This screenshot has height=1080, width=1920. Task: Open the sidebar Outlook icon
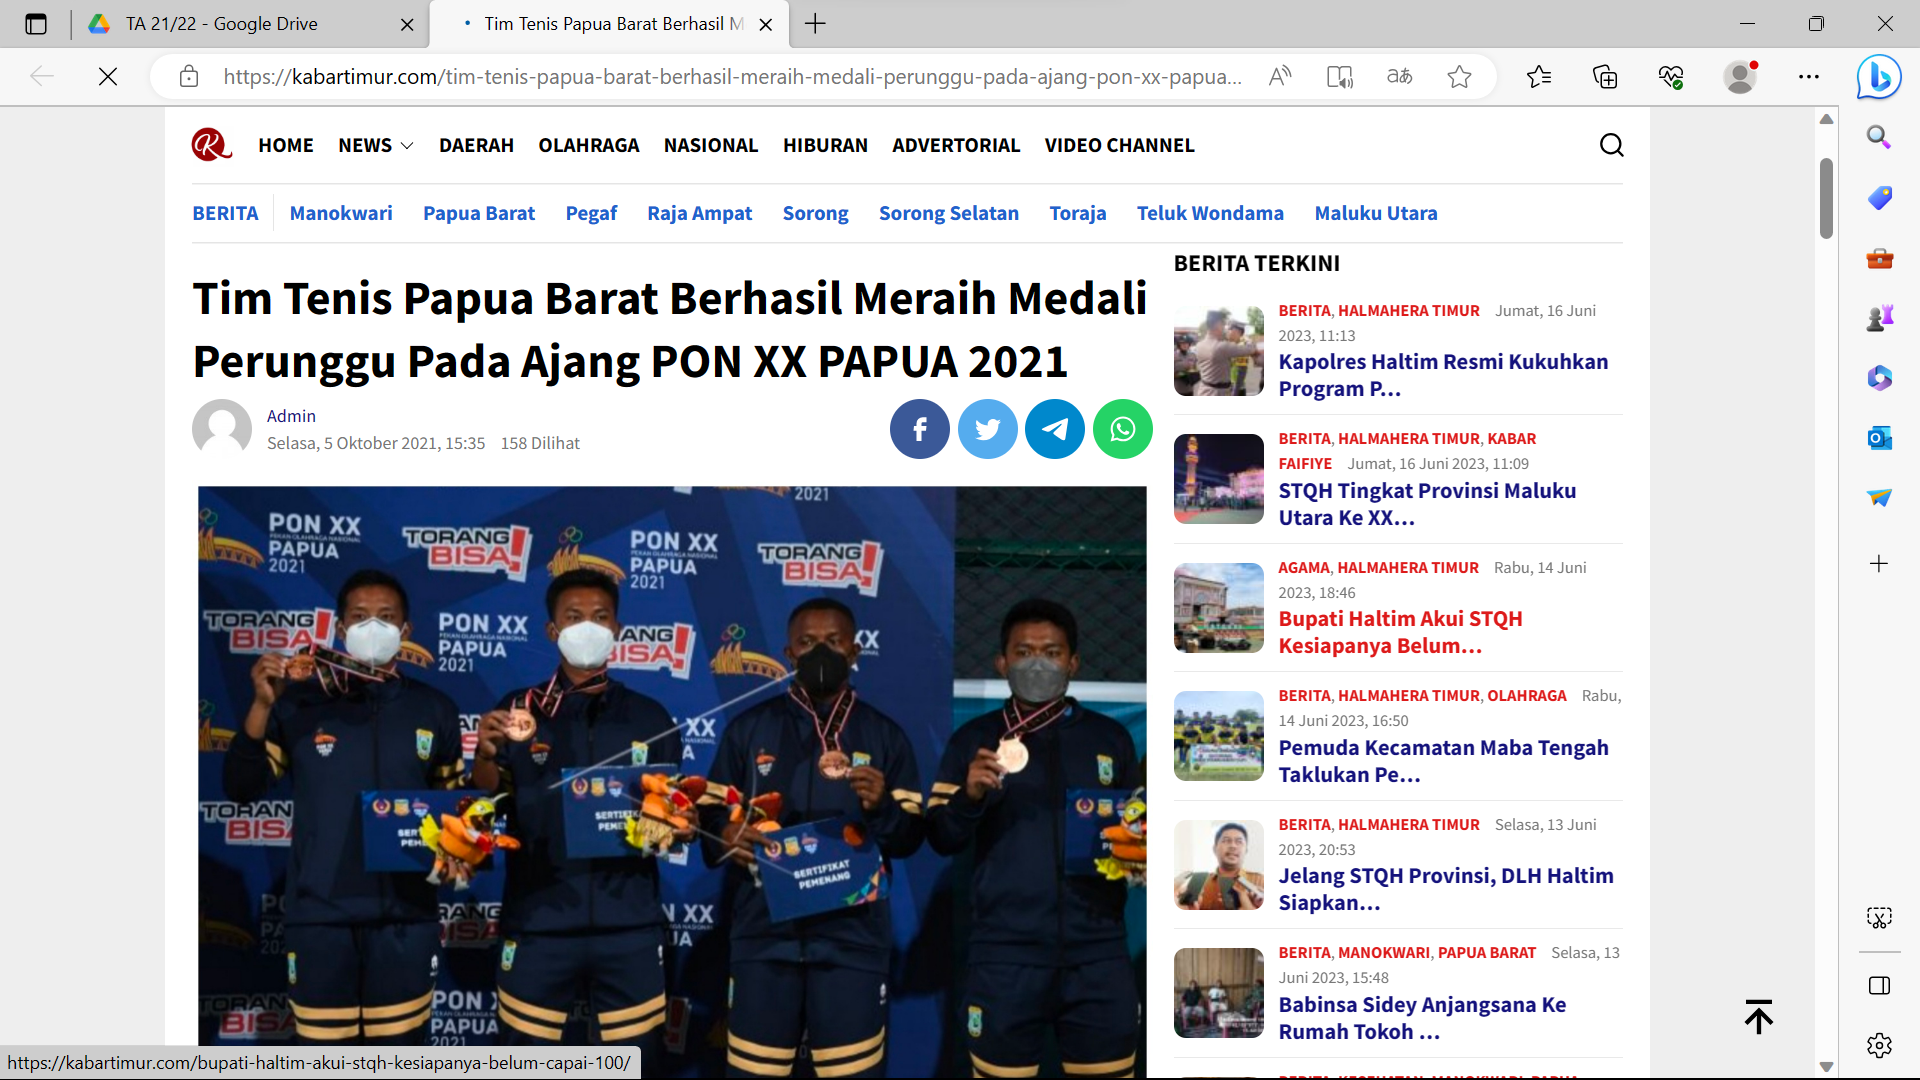pyautogui.click(x=1879, y=438)
